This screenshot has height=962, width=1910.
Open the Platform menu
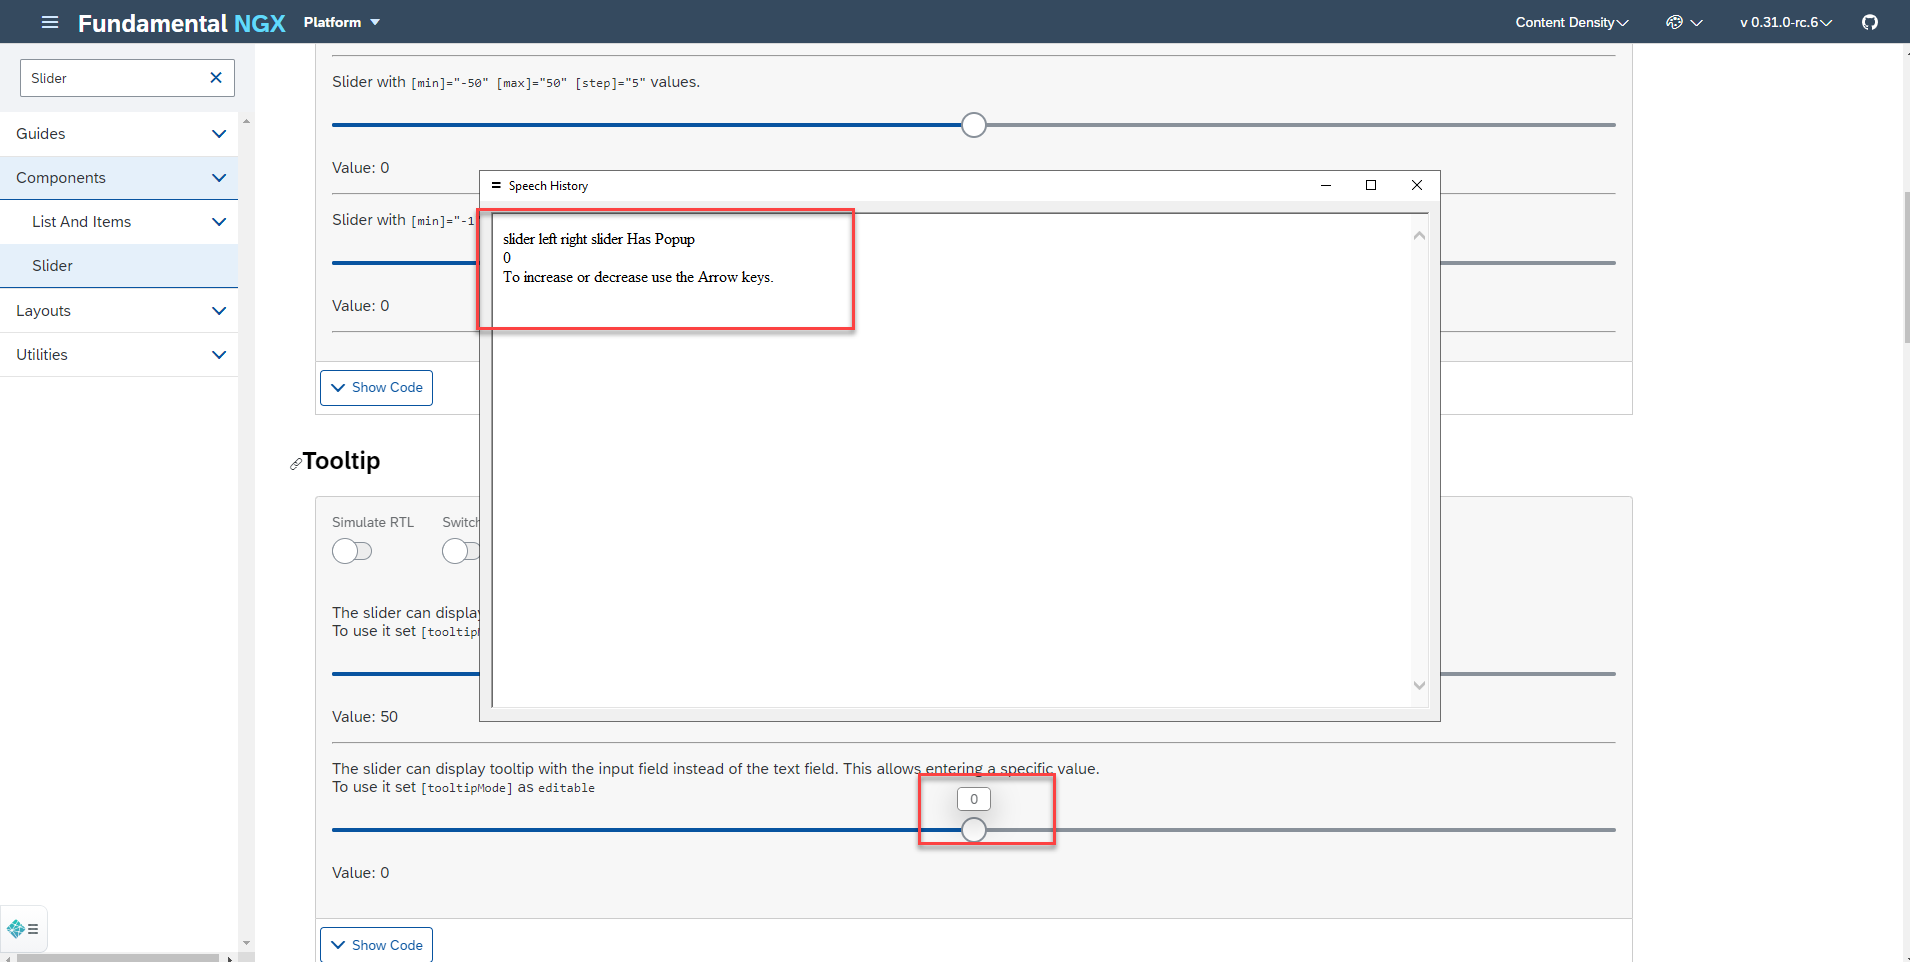pos(341,21)
